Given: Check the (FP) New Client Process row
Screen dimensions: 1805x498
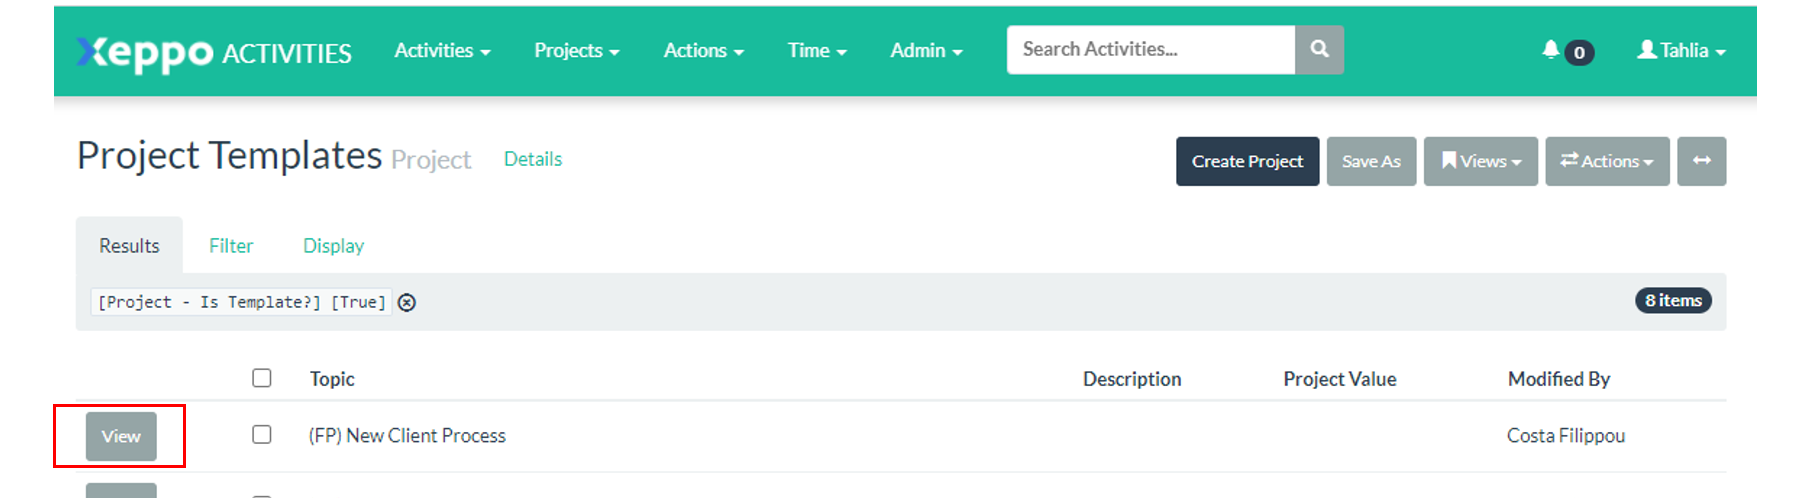Looking at the screenshot, I should click(x=262, y=435).
